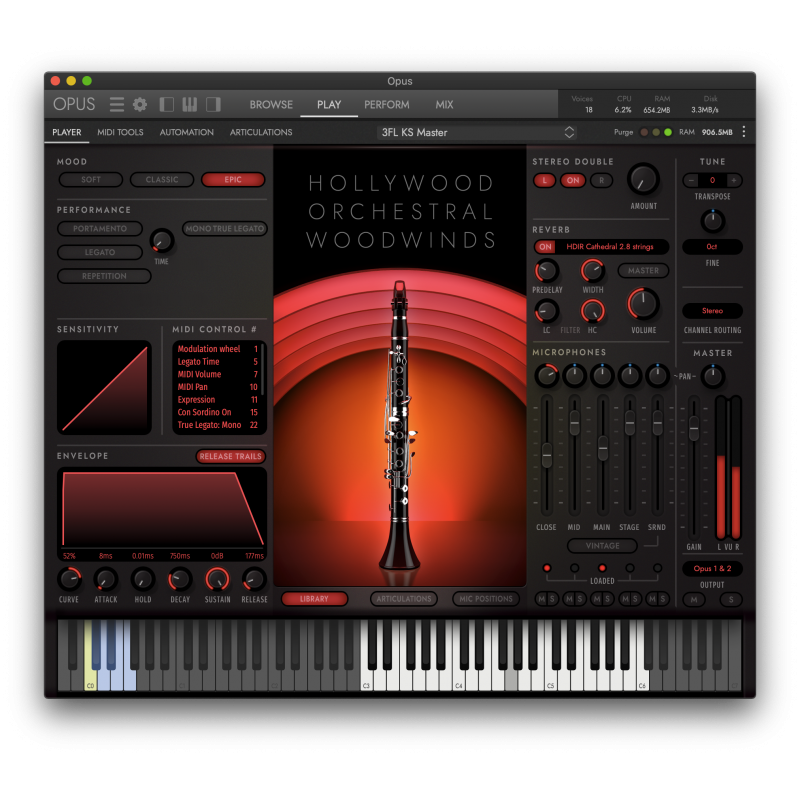Click the reverb MASTER button

click(643, 270)
